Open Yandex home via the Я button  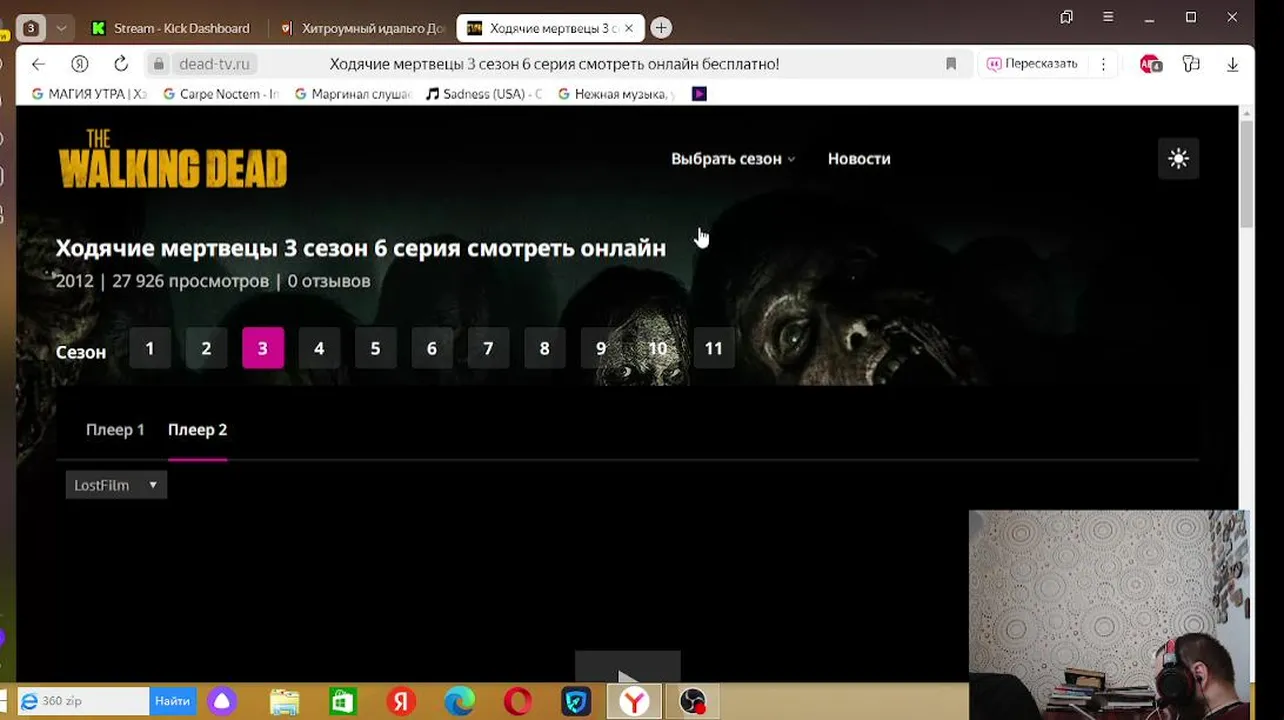click(80, 64)
